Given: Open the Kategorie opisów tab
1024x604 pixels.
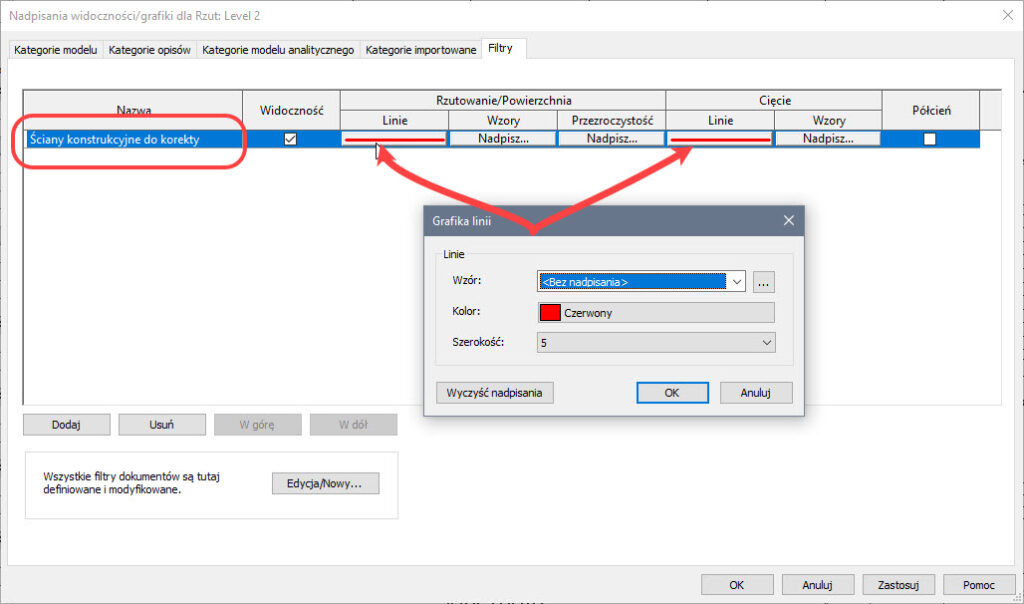Looking at the screenshot, I should (150, 50).
